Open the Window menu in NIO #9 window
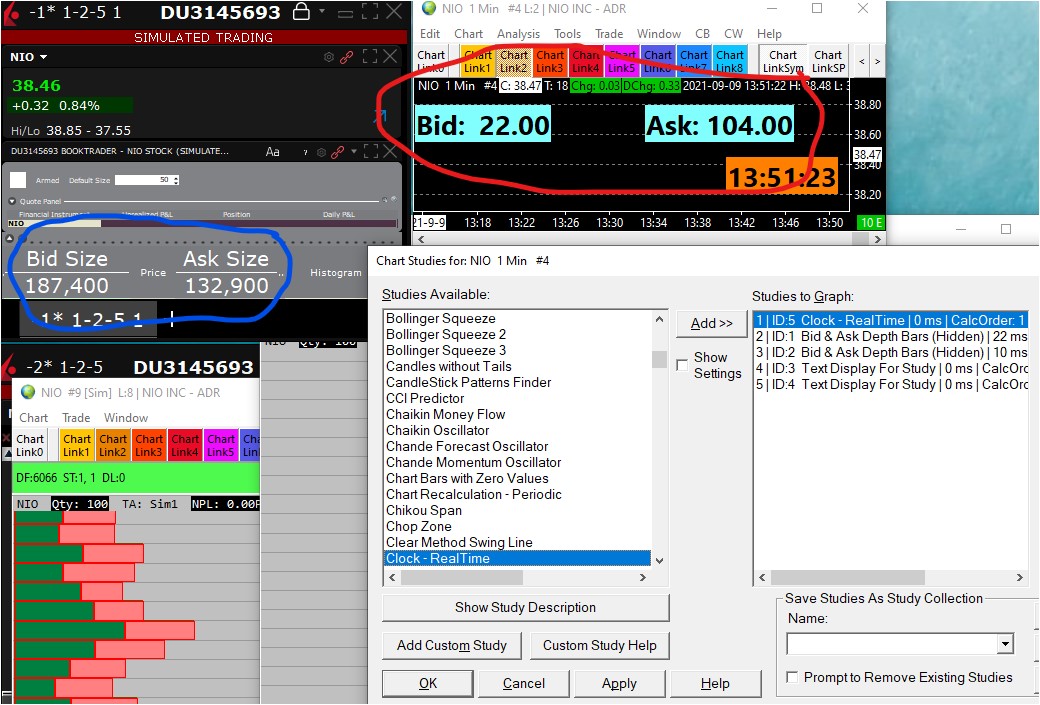1040x705 pixels. (x=125, y=418)
